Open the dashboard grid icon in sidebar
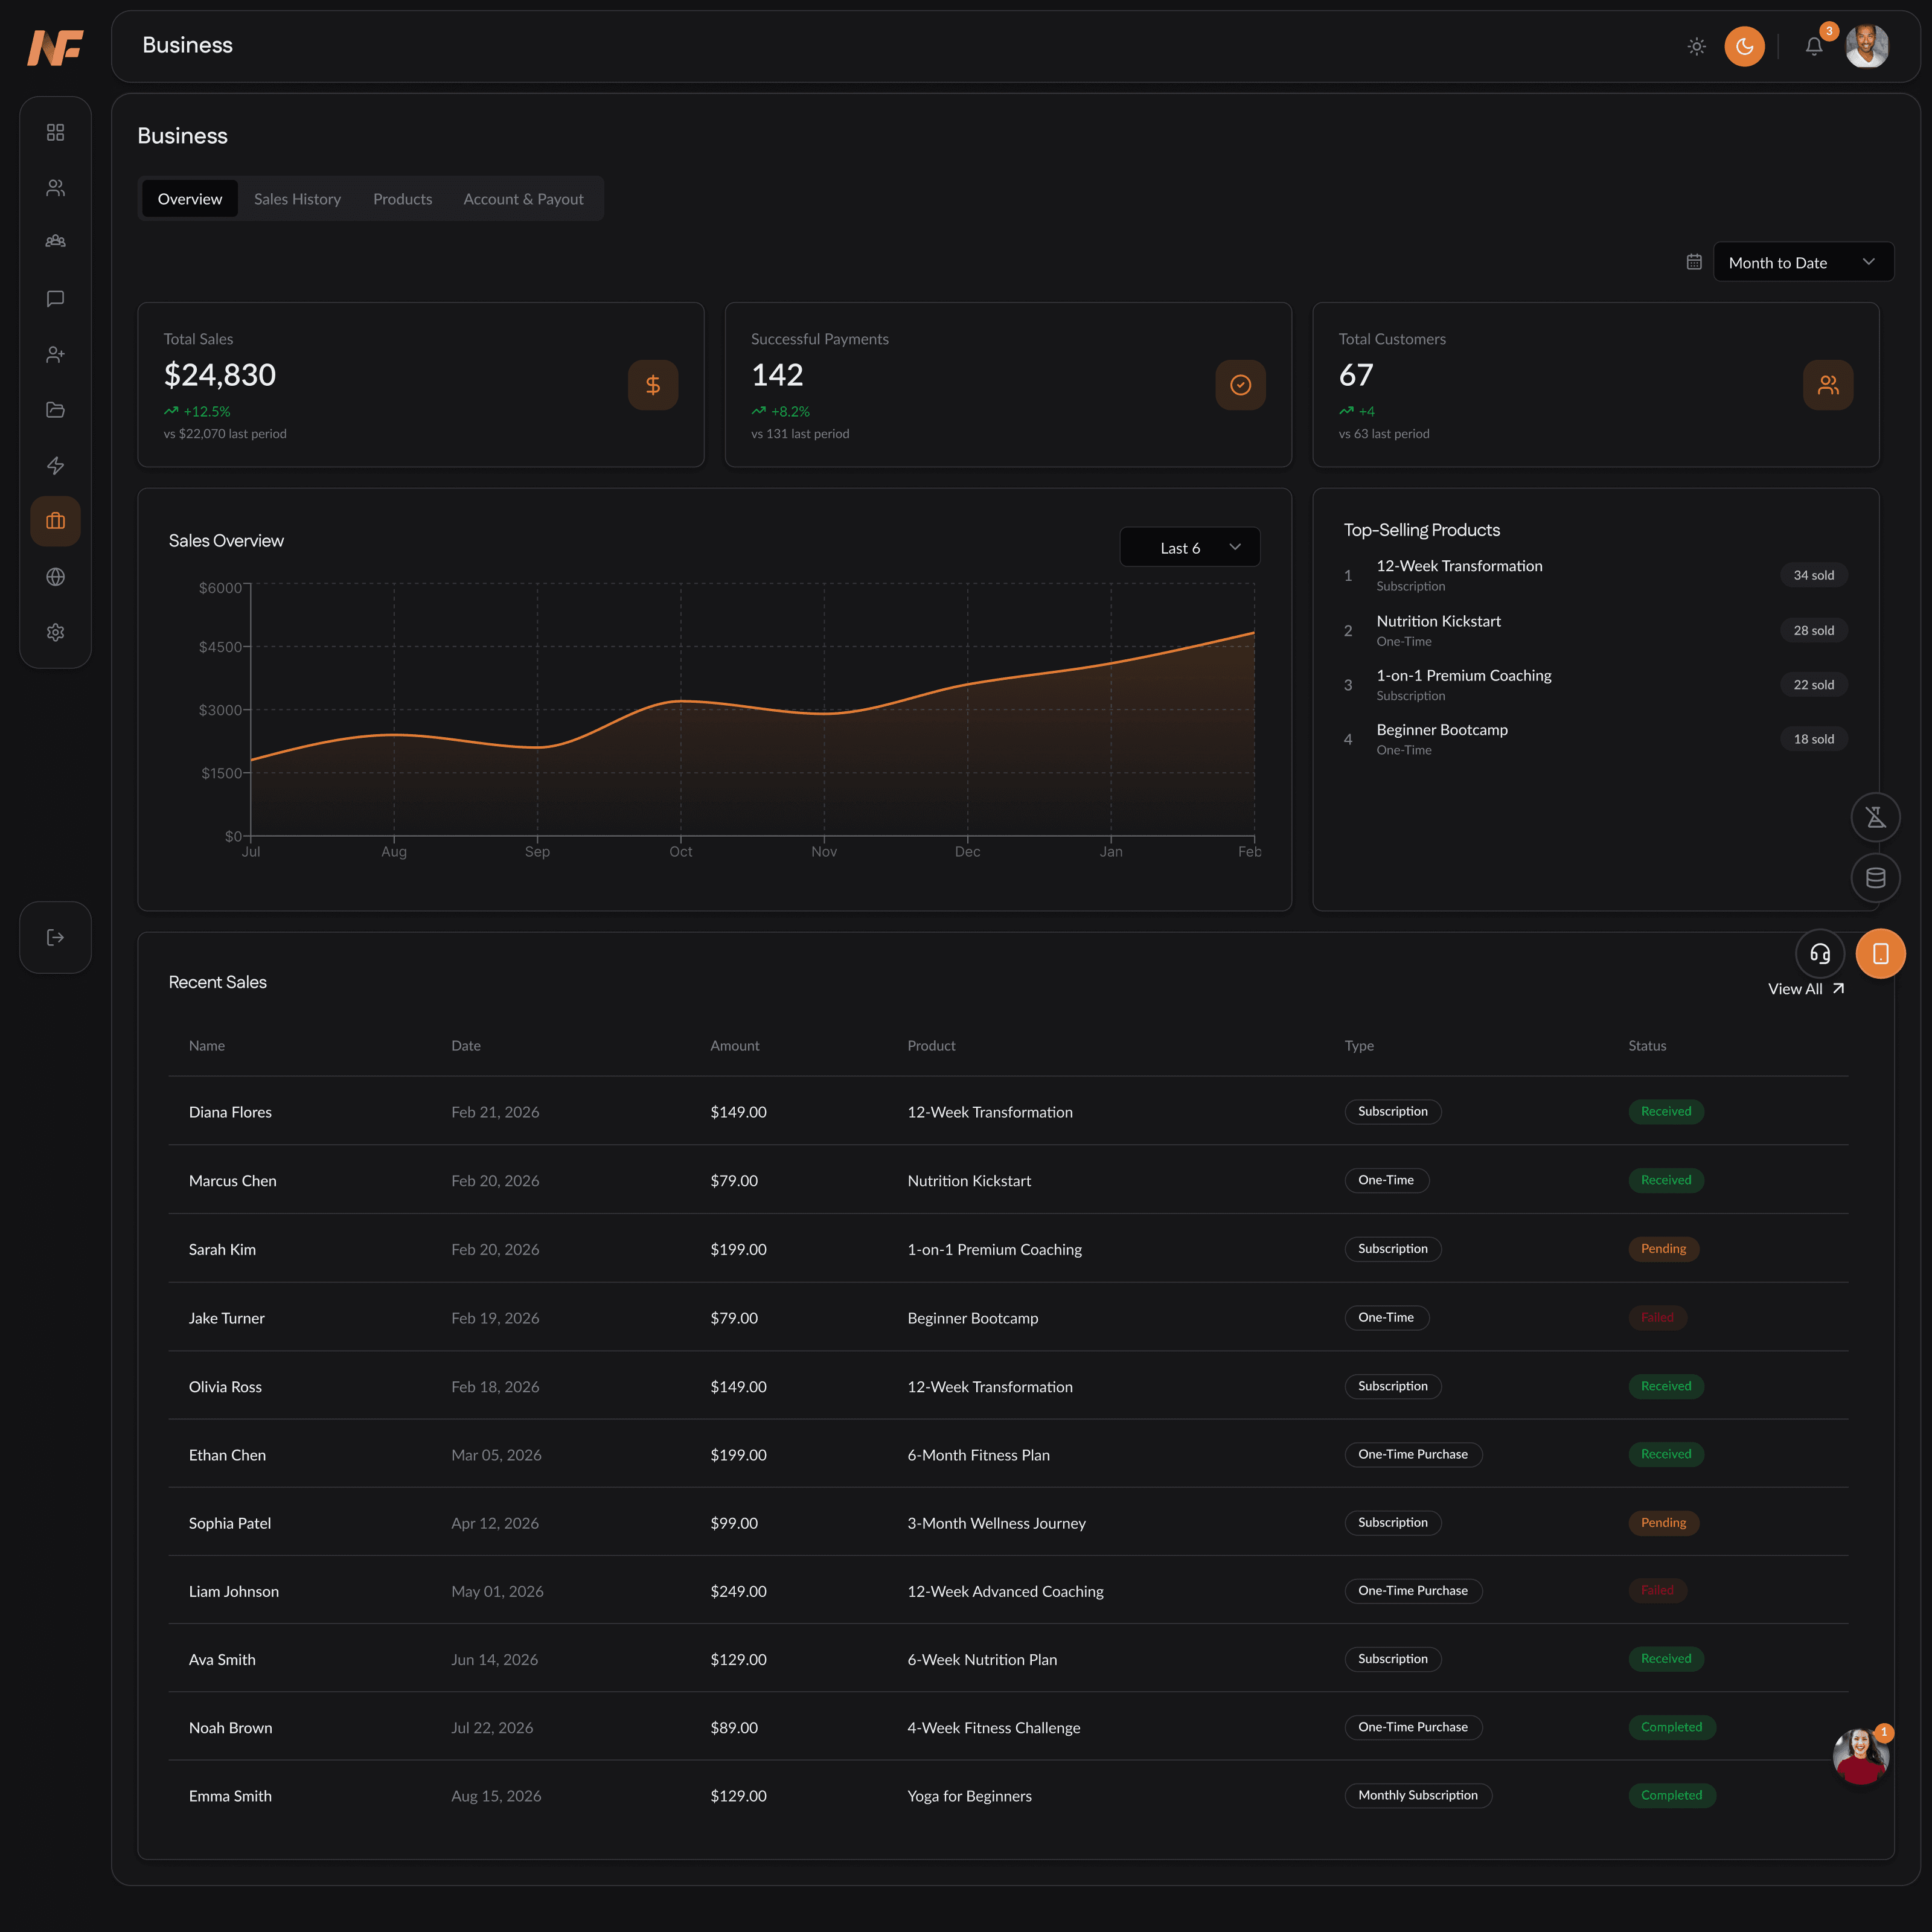 56,132
